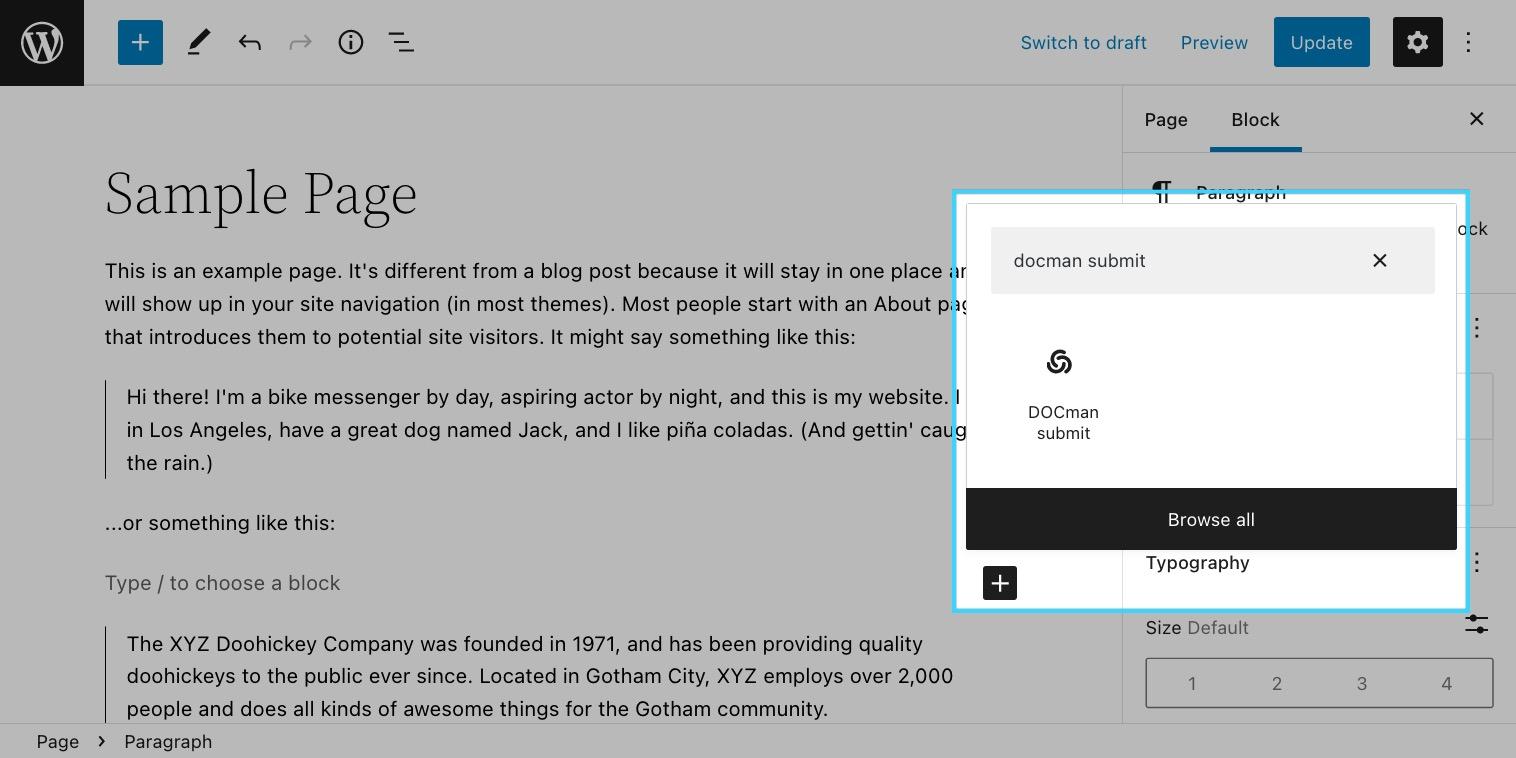Open Typography options three-dot menu
The image size is (1516, 758).
click(1476, 563)
